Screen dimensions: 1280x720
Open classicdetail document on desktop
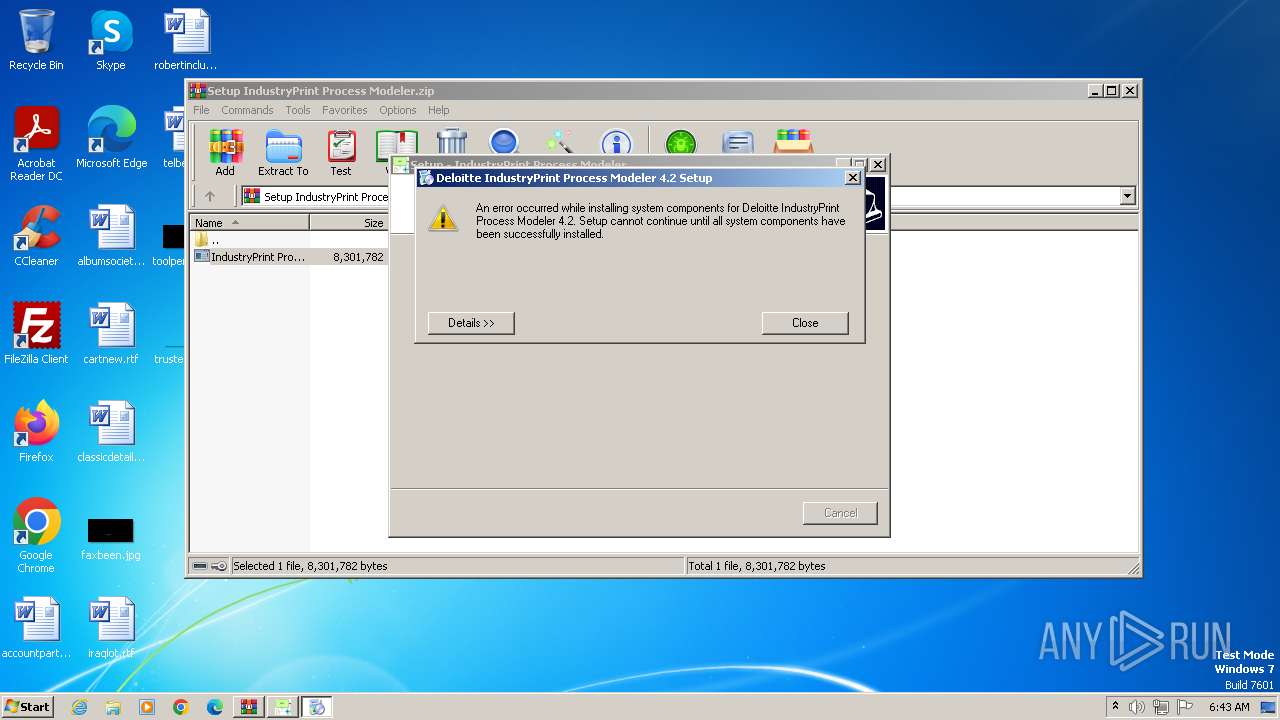pos(111,432)
